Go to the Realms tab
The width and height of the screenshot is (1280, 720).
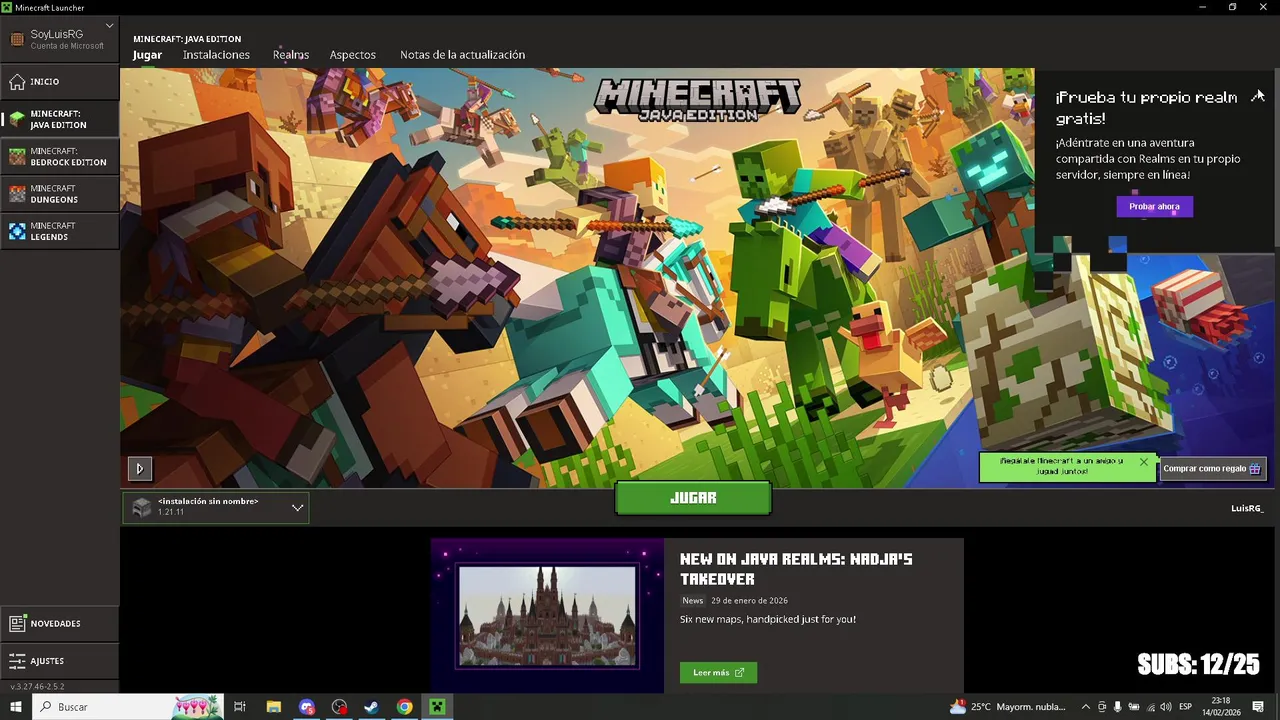tap(291, 55)
